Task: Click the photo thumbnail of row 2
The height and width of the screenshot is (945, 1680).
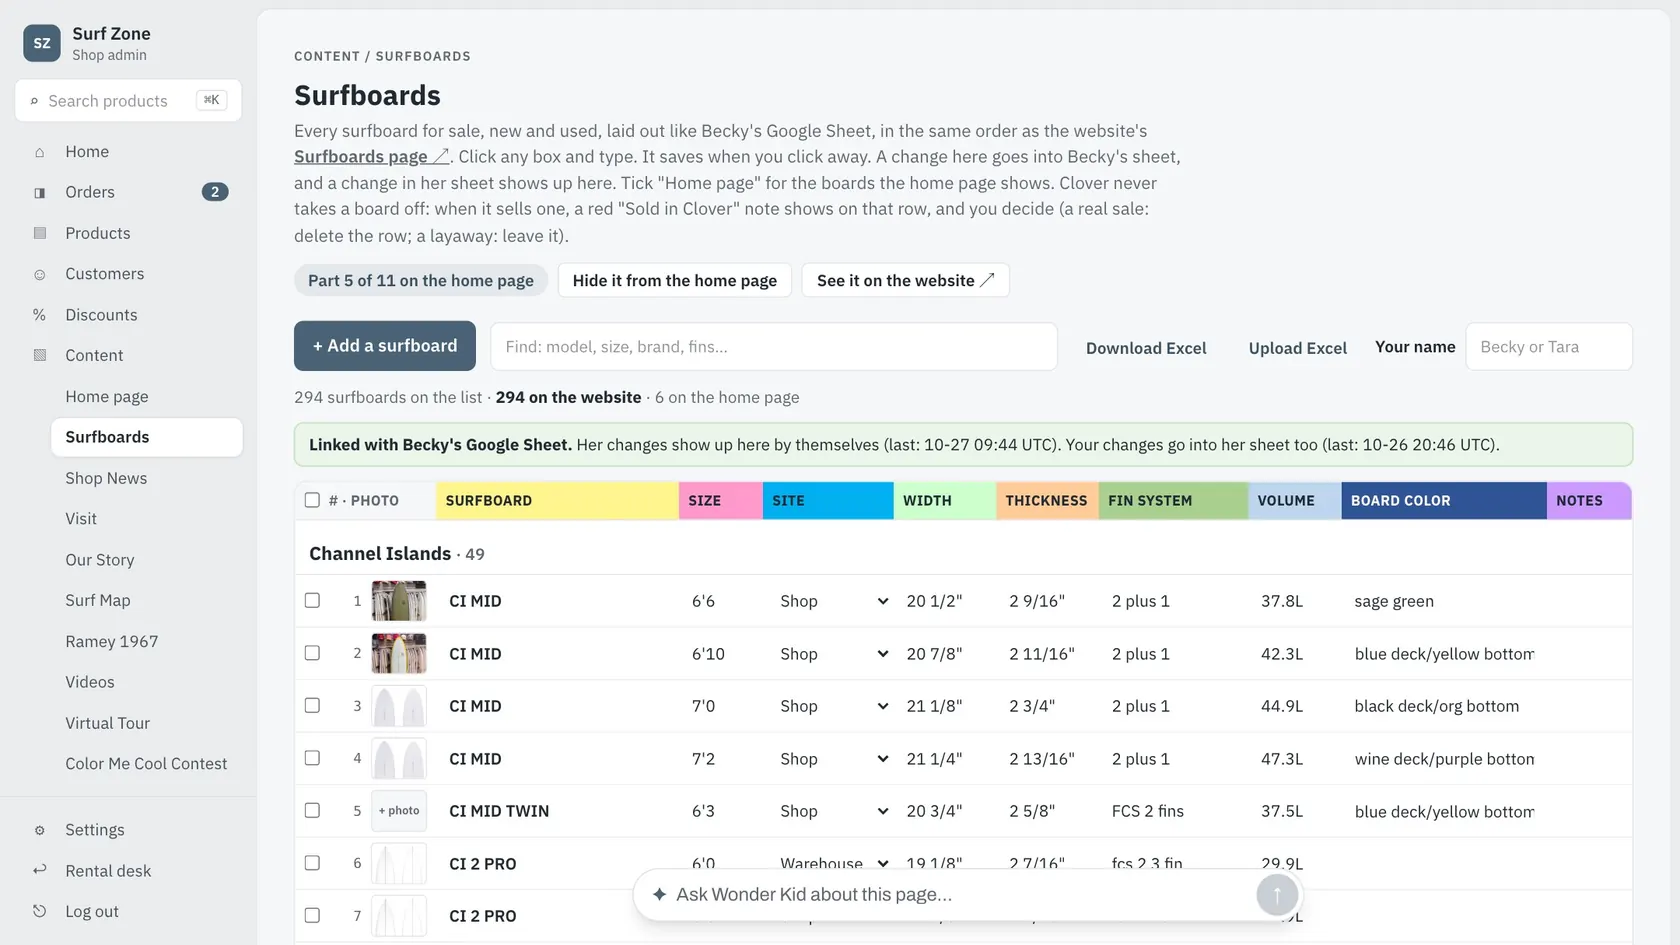Action: pyautogui.click(x=399, y=654)
